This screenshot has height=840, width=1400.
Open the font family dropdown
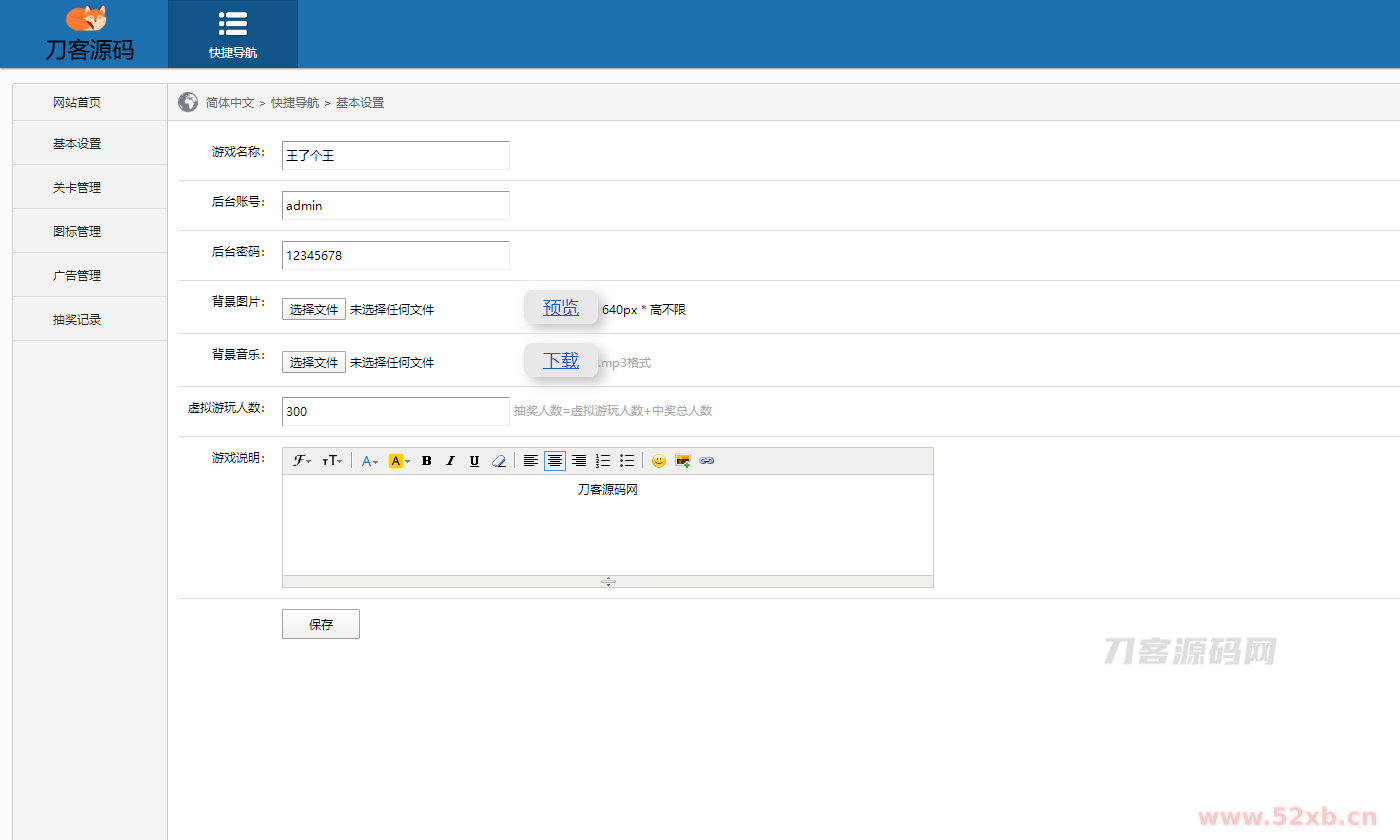[302, 461]
